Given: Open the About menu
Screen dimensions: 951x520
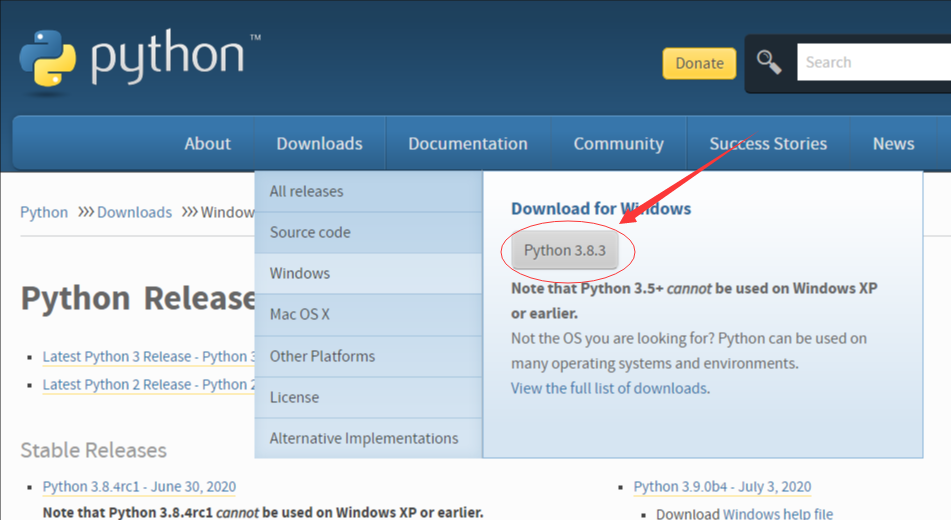Looking at the screenshot, I should (207, 143).
